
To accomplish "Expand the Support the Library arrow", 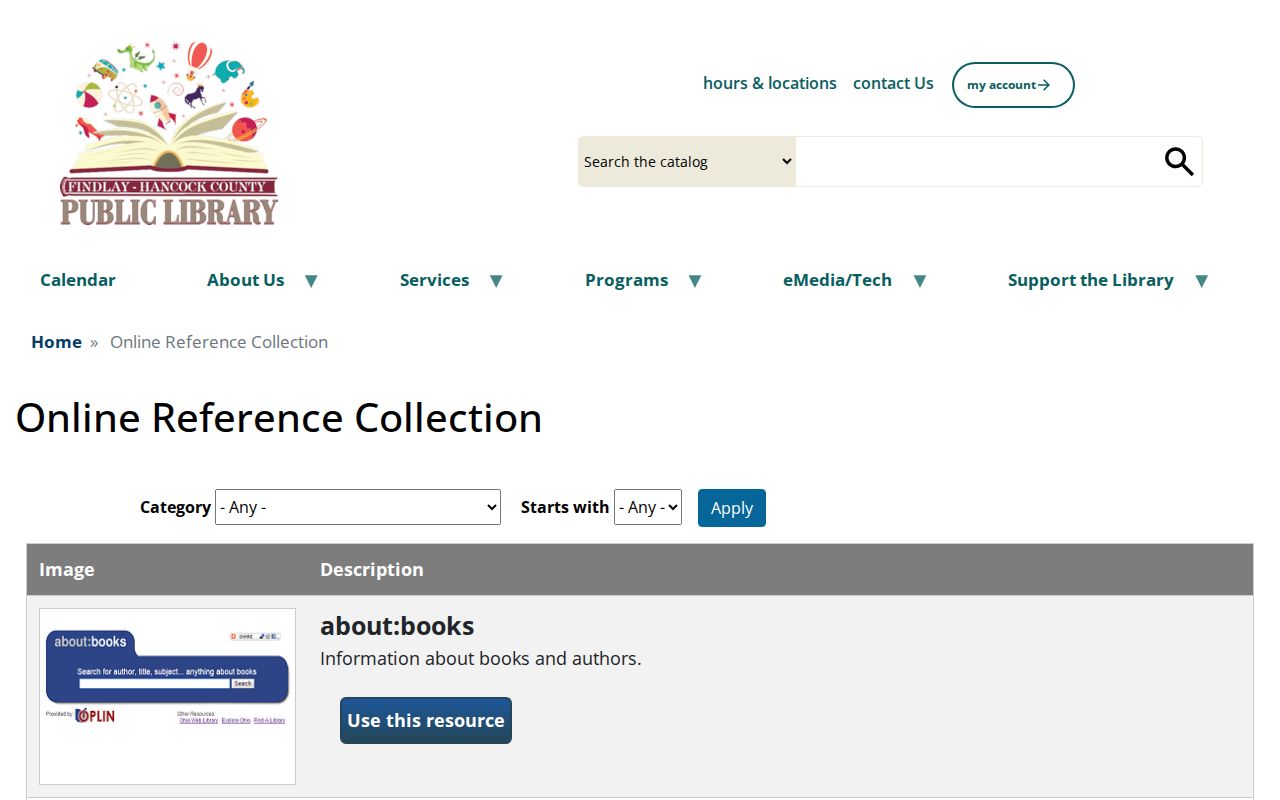I will click(x=1202, y=281).
